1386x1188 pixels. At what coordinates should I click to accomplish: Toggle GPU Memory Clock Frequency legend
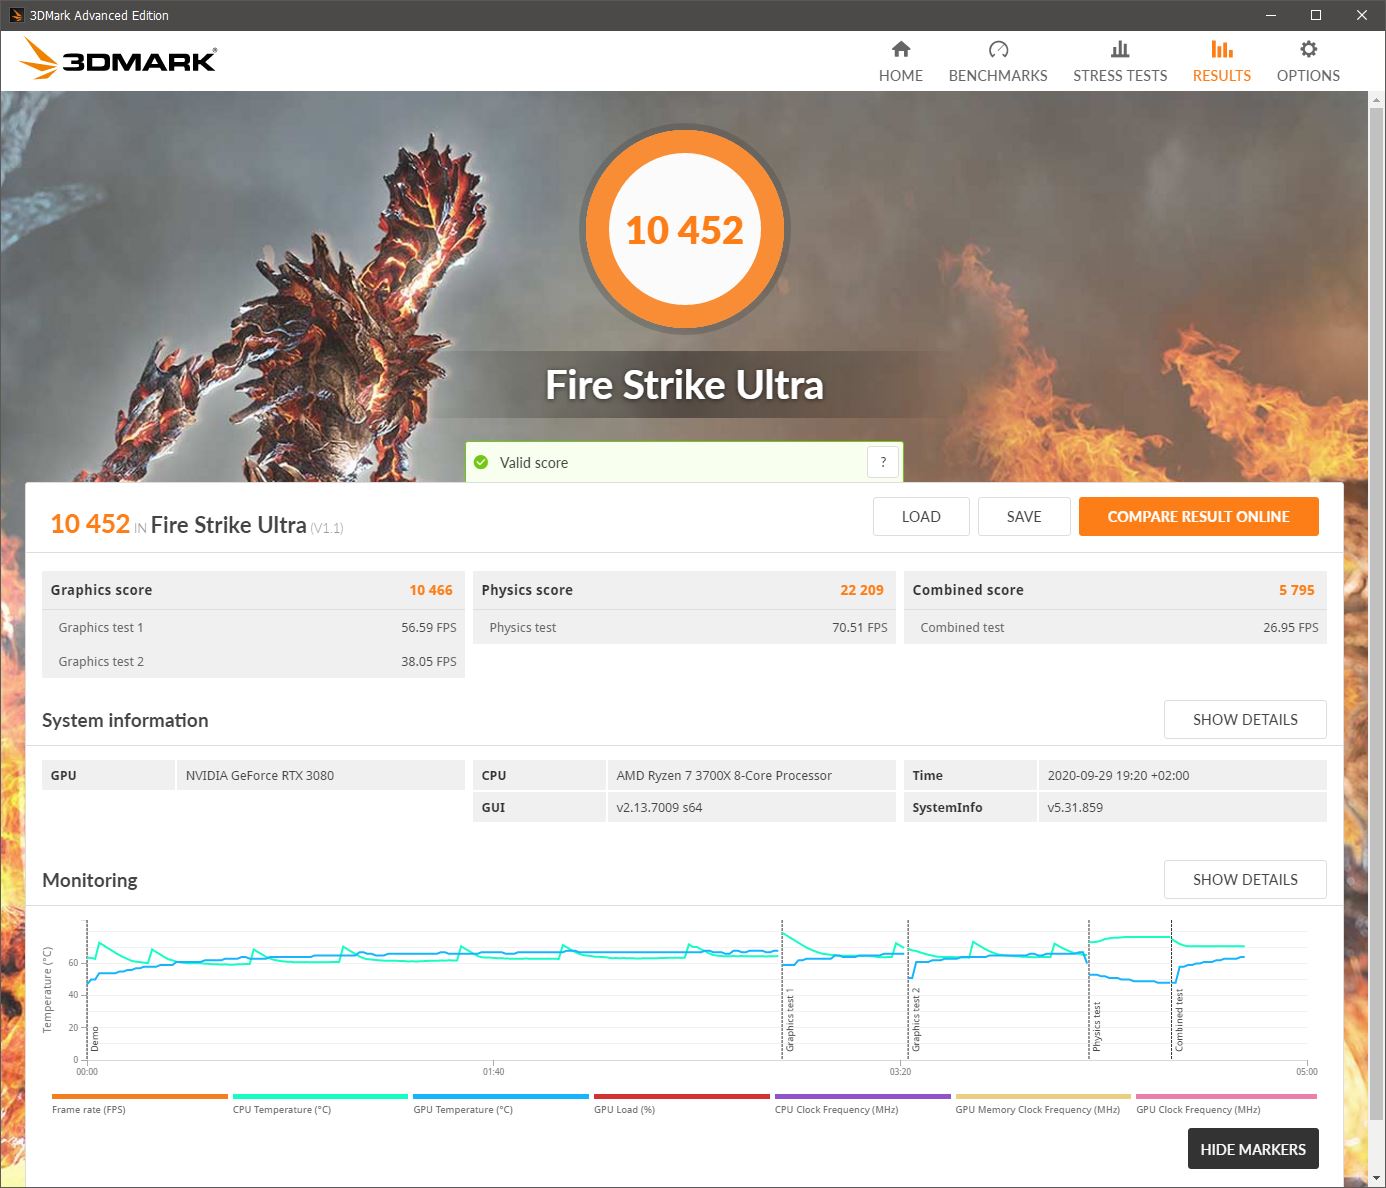(x=1043, y=1103)
